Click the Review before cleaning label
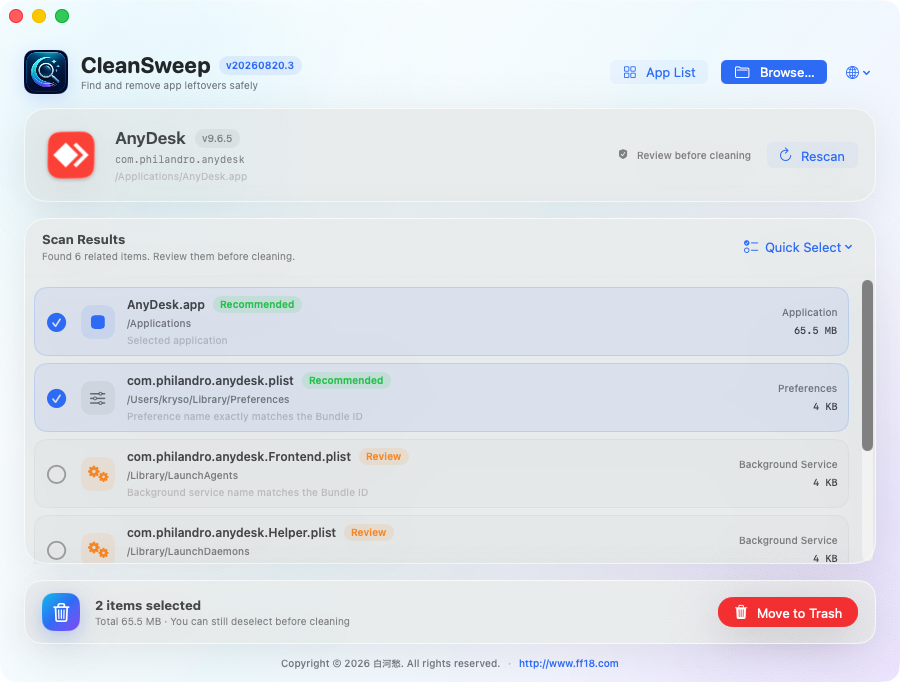This screenshot has height=682, width=900. pos(693,155)
